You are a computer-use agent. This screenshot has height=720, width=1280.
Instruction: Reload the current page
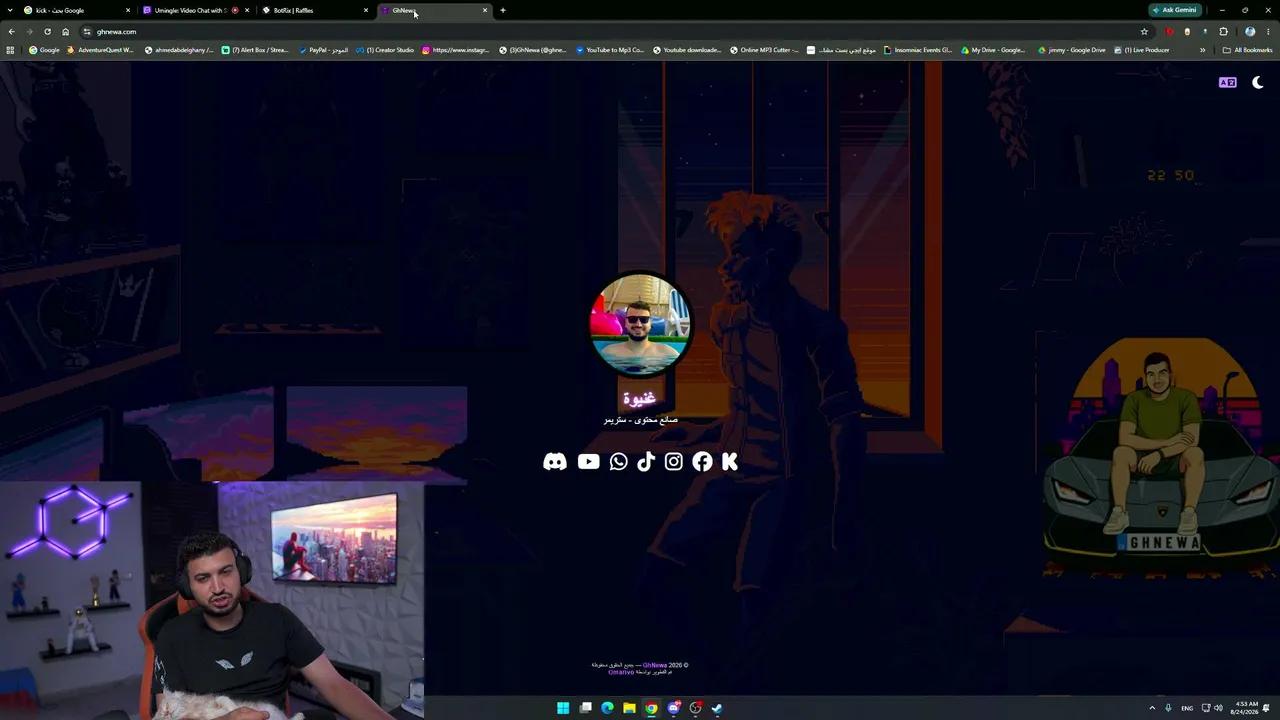pos(47,32)
